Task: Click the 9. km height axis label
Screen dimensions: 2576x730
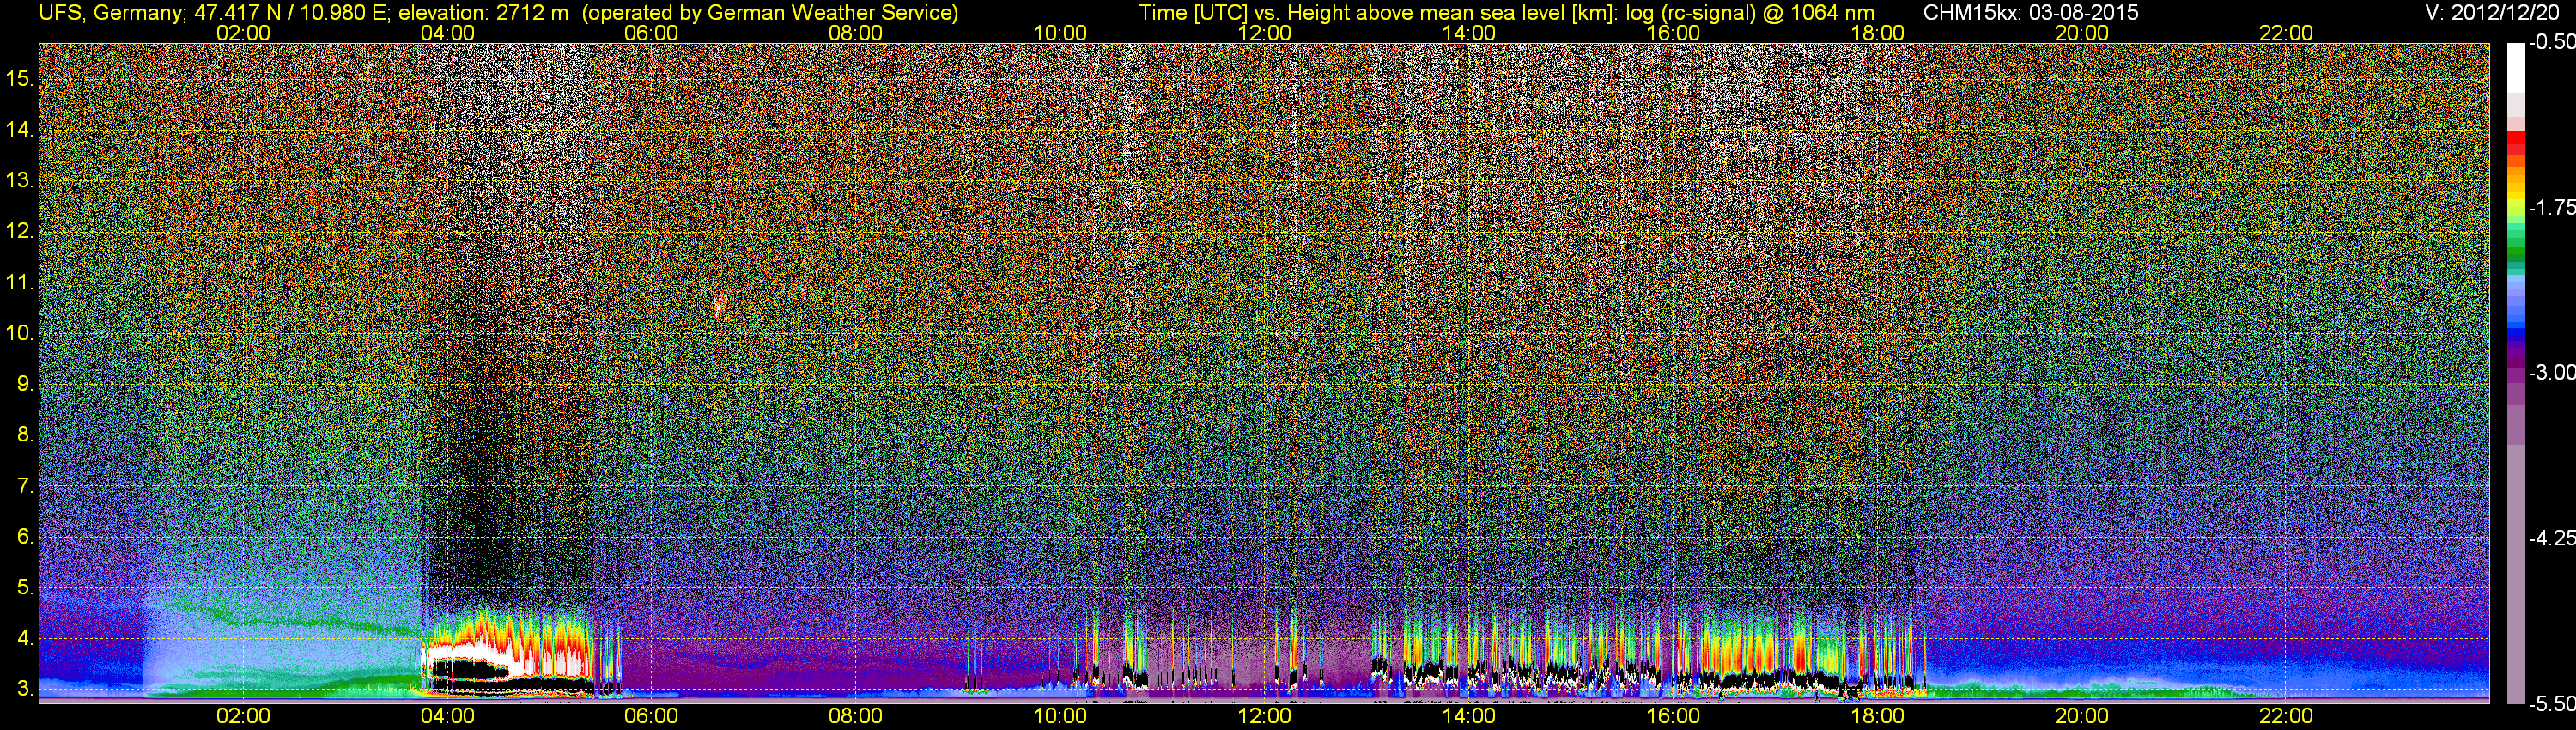Action: pos(25,384)
